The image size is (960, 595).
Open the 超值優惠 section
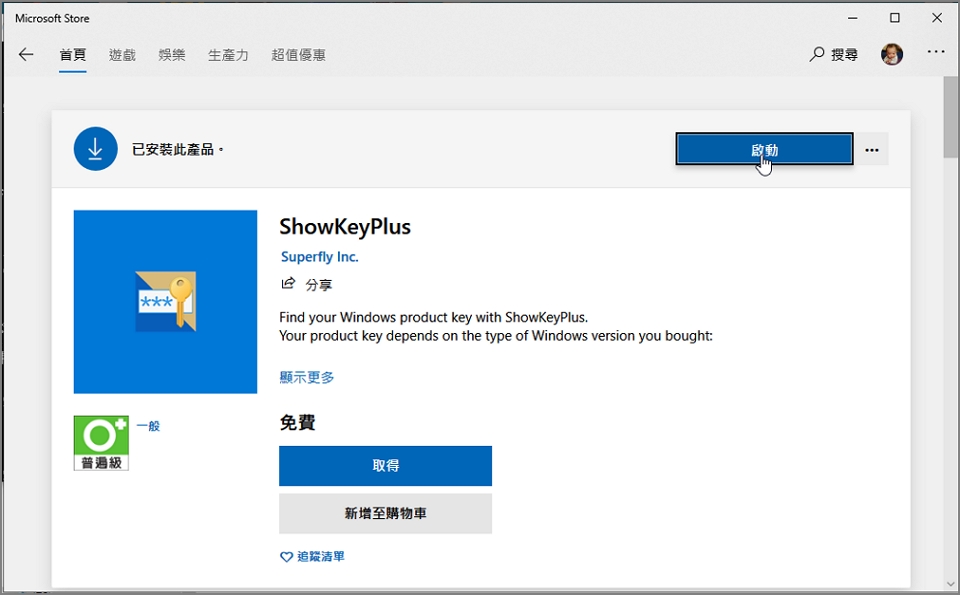tap(298, 55)
